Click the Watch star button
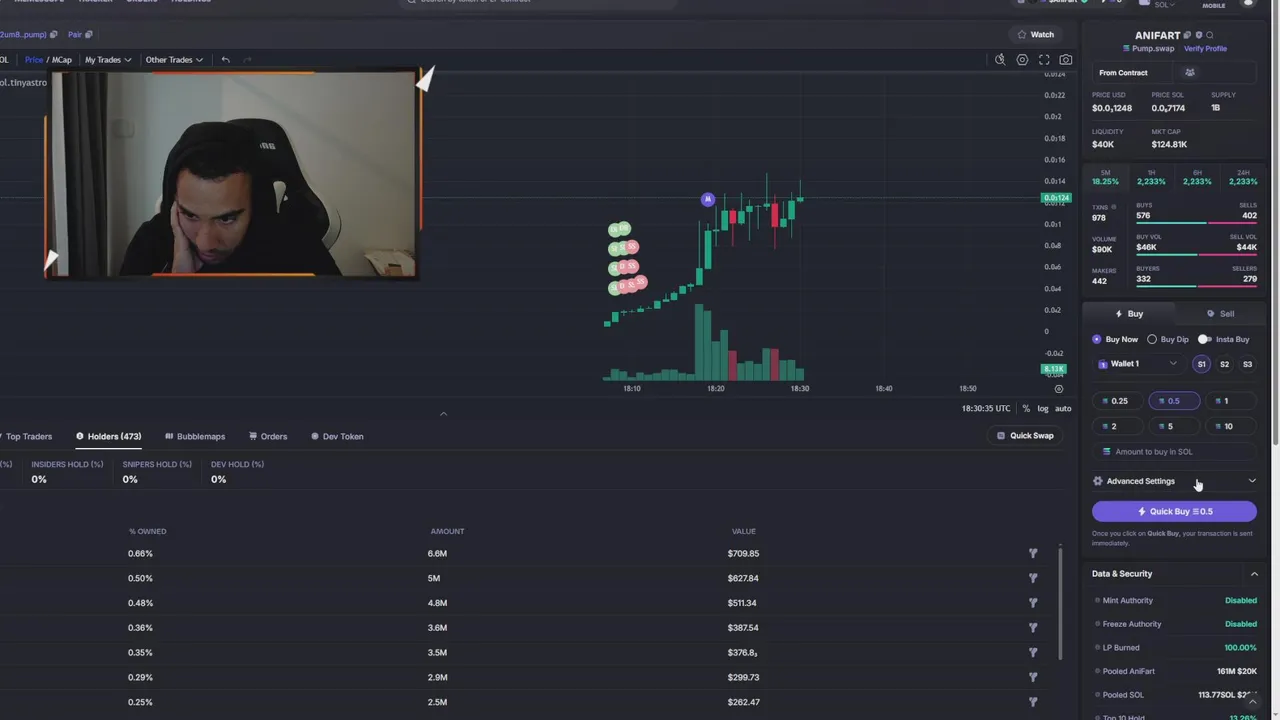The image size is (1280, 720). pos(1036,34)
